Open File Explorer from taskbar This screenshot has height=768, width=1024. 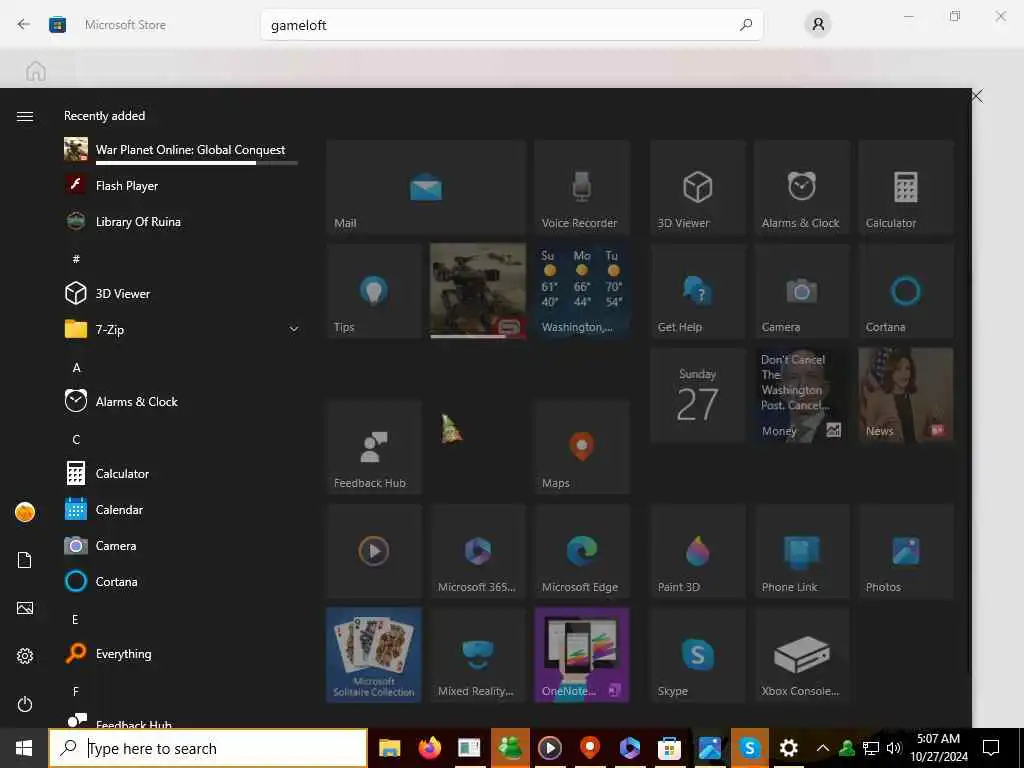pos(390,748)
